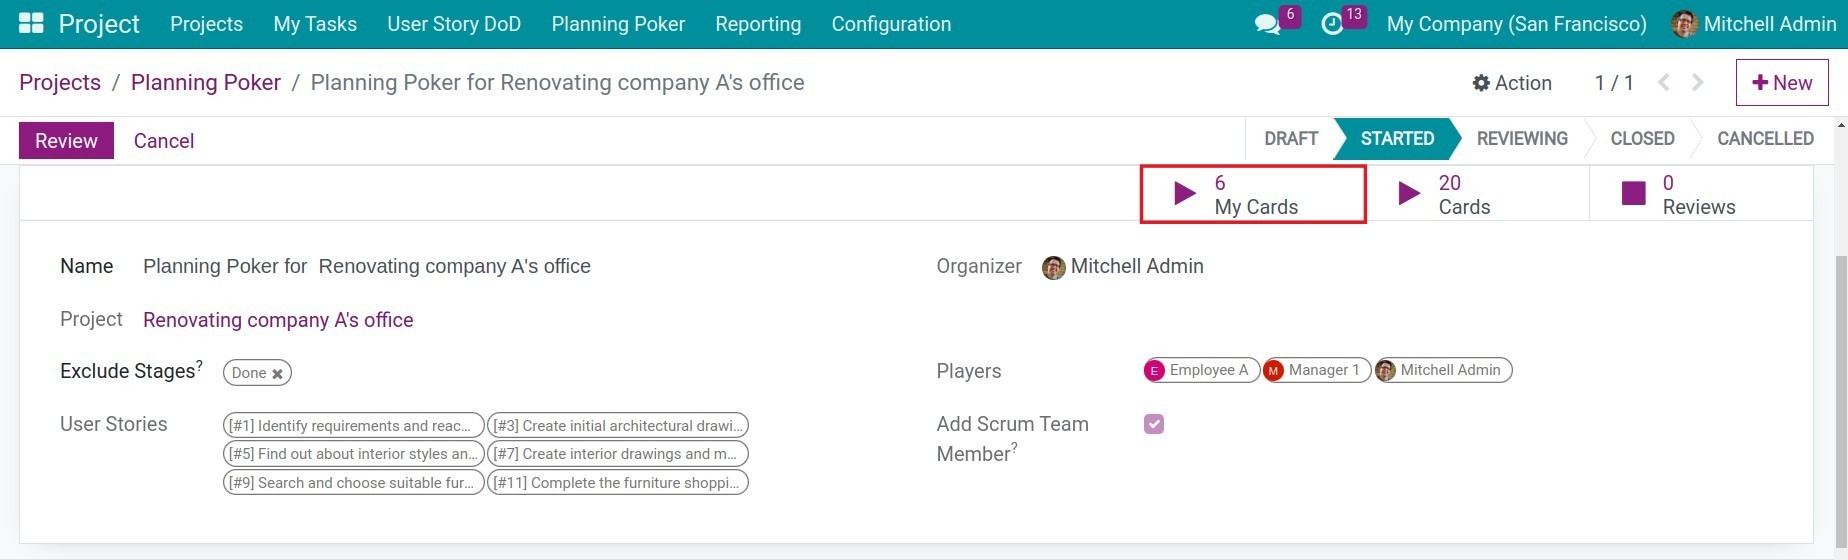The image size is (1848, 560).
Task: Click user story #3 Create initial architectural tag
Action: pyautogui.click(x=618, y=426)
